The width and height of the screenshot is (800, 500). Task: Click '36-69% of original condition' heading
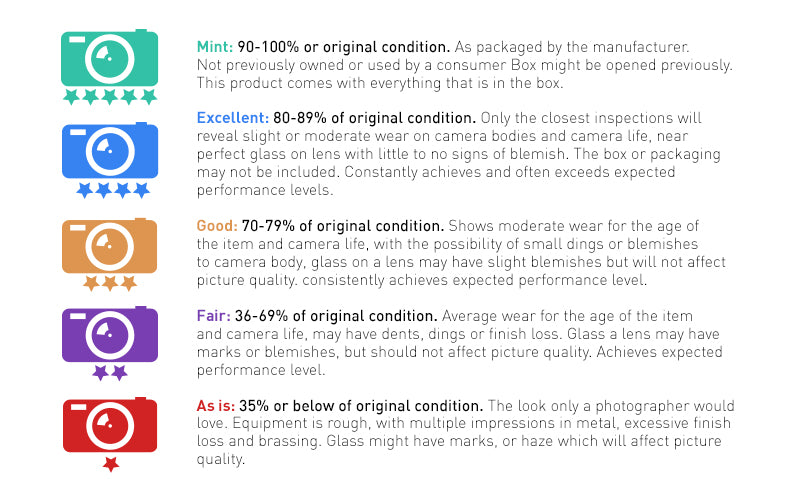(336, 316)
